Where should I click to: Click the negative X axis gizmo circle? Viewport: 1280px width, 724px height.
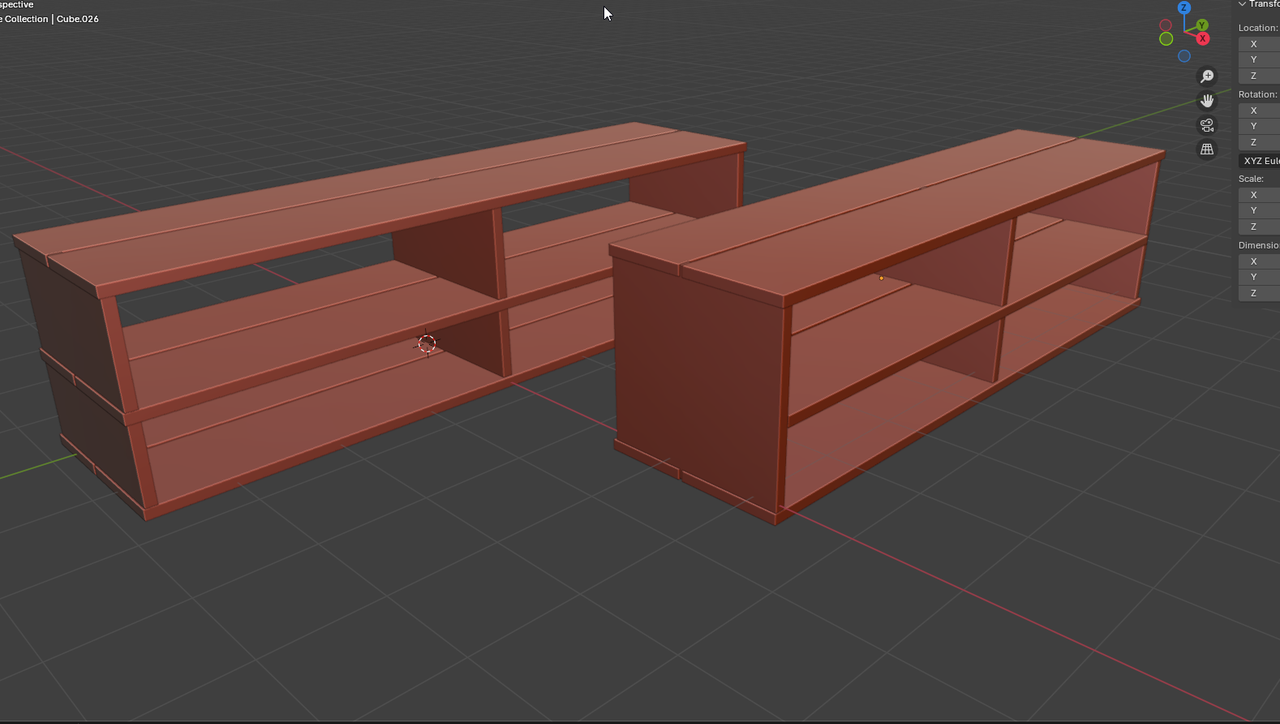(1166, 25)
